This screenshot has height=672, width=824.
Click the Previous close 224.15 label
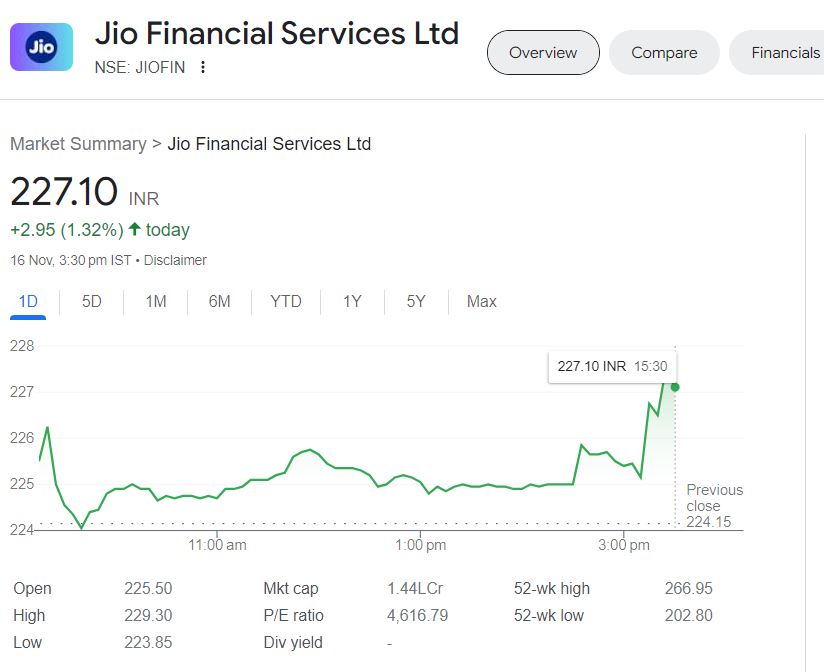tap(714, 505)
